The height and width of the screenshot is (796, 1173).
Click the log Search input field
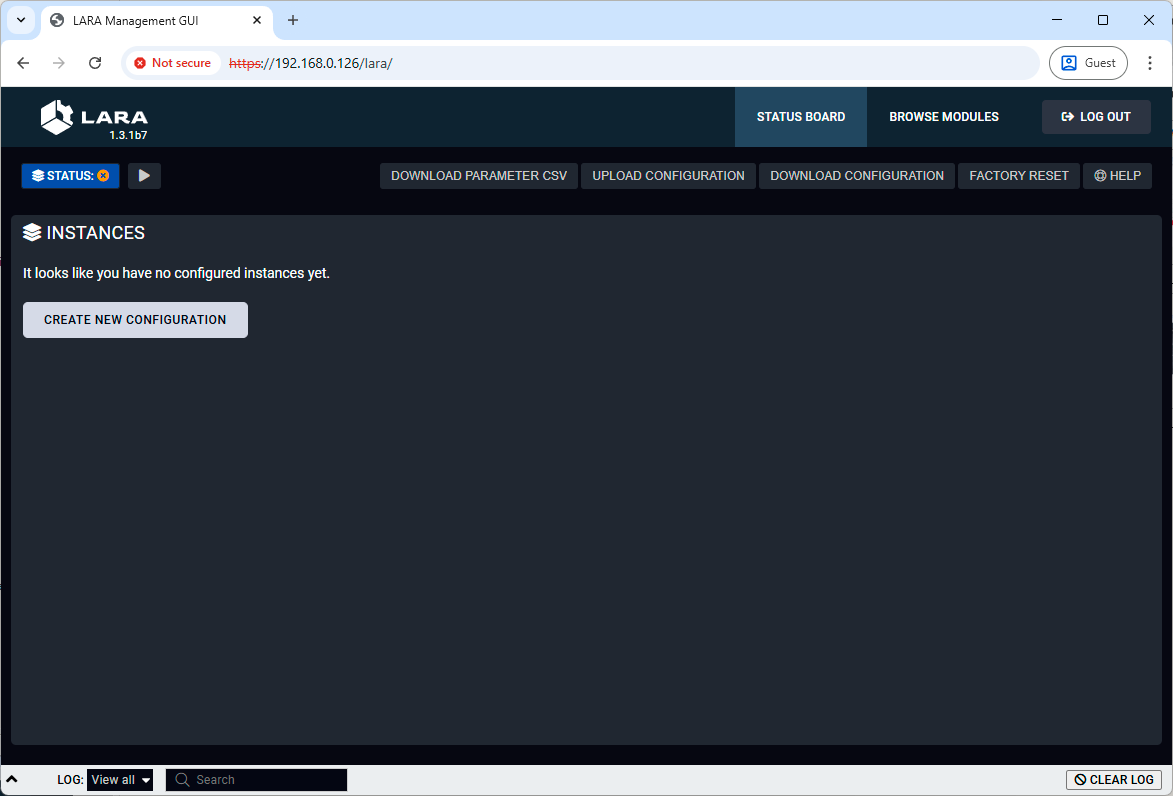click(x=265, y=780)
